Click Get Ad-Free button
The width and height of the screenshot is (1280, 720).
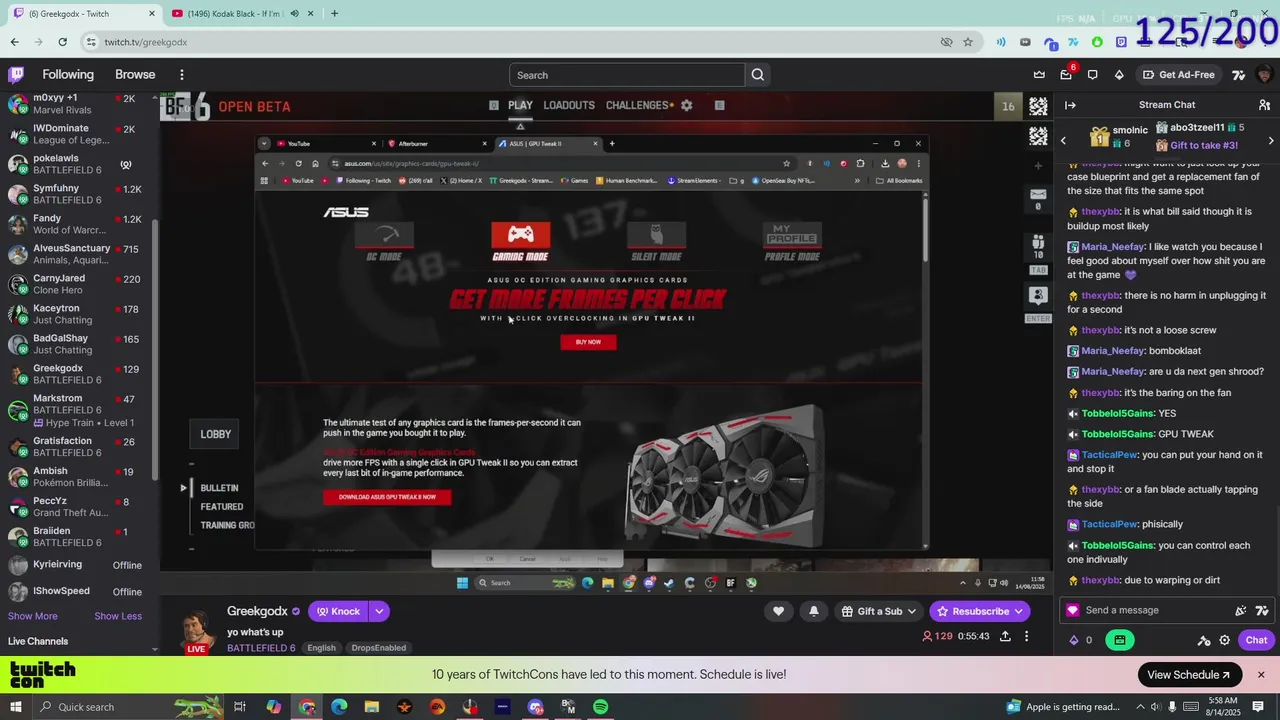click(x=1179, y=75)
